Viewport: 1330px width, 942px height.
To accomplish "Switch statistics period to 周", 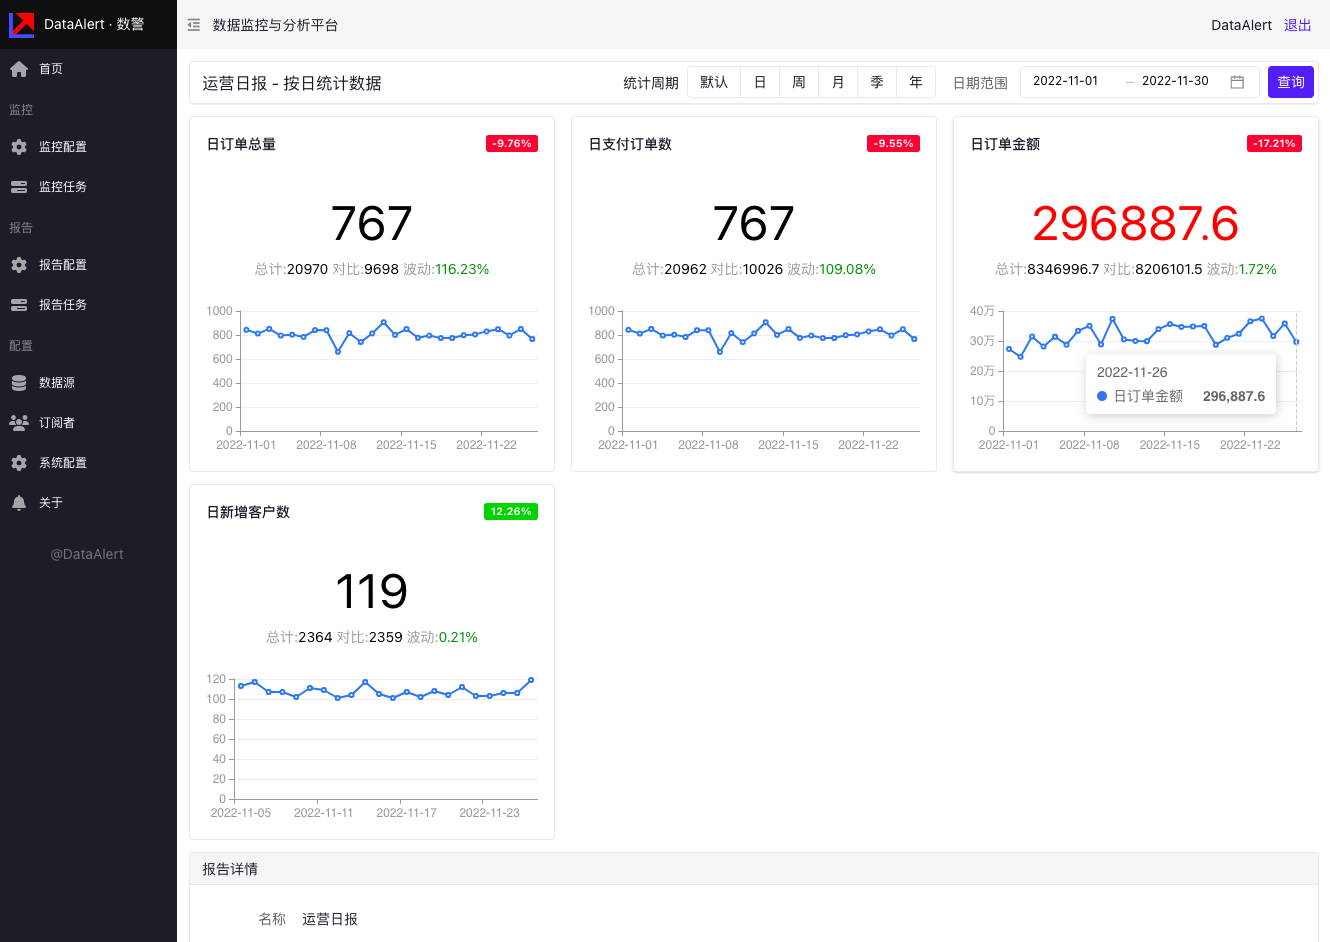I will pos(798,81).
